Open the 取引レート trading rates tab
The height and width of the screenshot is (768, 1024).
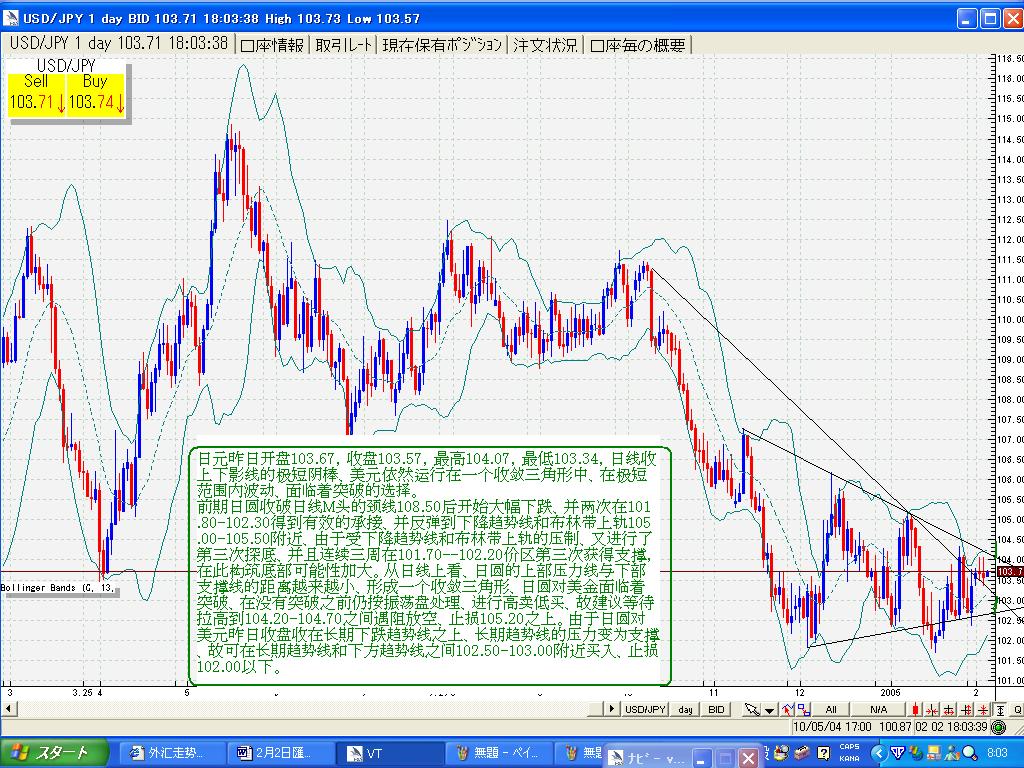coord(344,44)
